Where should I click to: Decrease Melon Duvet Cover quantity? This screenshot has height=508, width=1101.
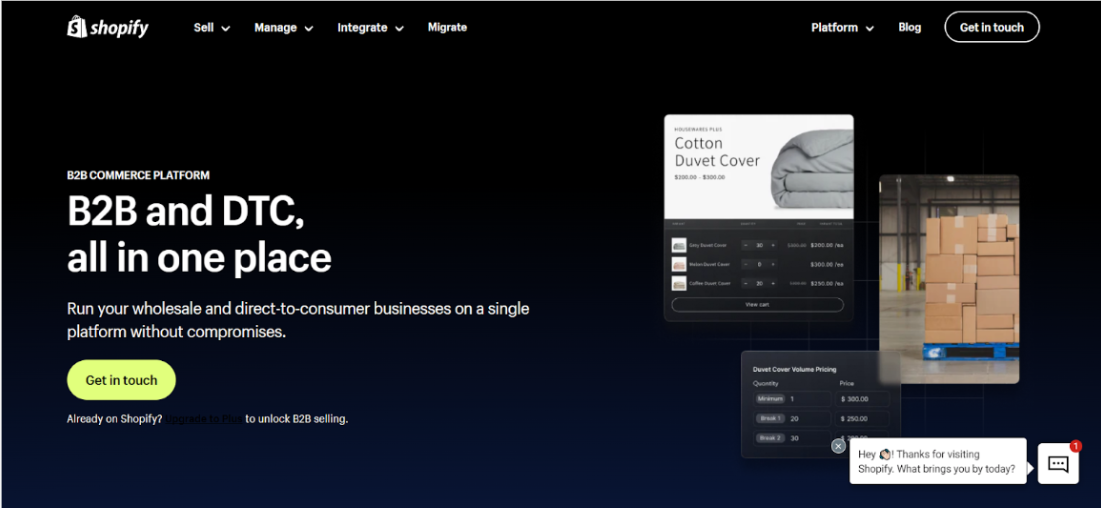[746, 264]
